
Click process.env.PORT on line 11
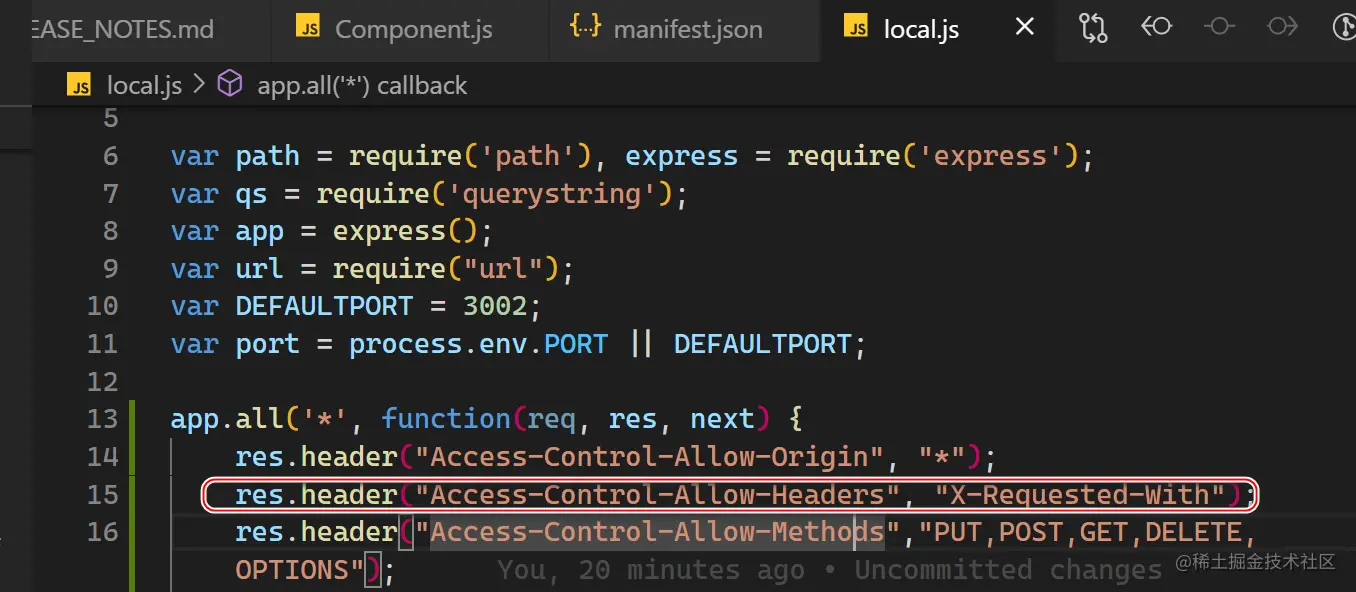[478, 344]
